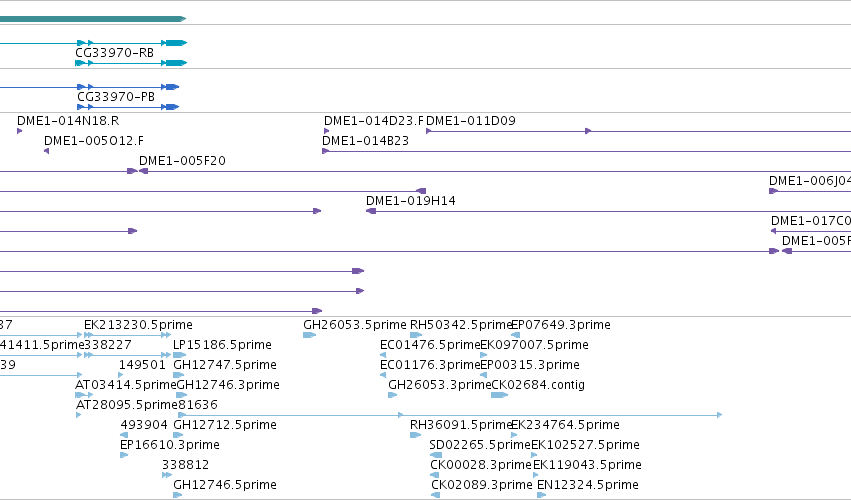Select the 81636 feature label
Screen dimensions: 851x500
click(198, 405)
